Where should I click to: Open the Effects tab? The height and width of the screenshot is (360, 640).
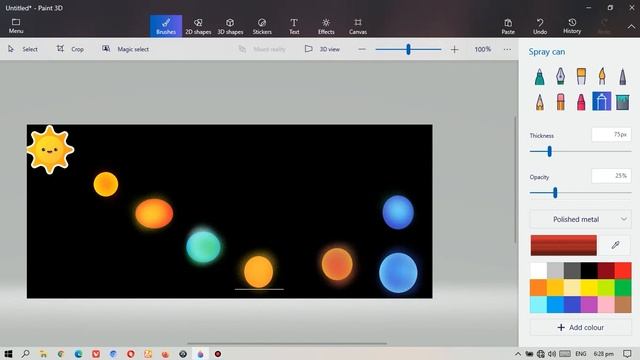pyautogui.click(x=326, y=26)
